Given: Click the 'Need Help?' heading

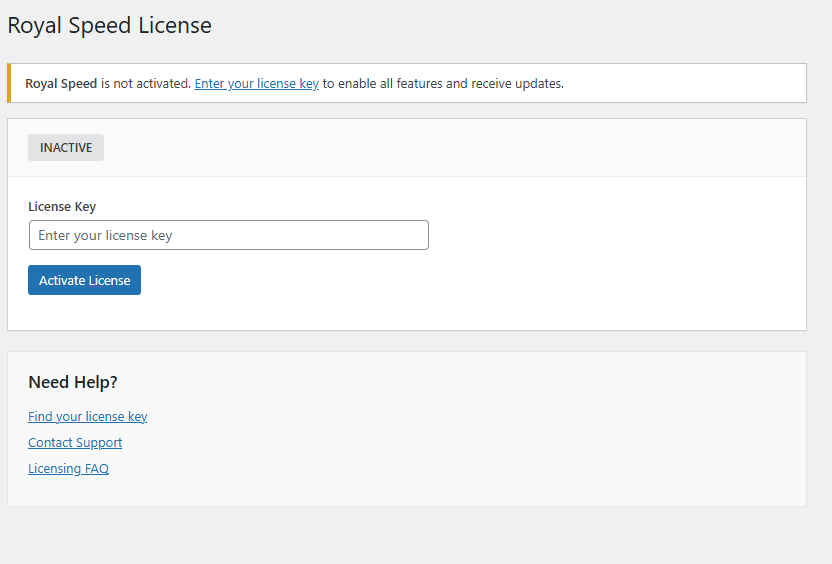Looking at the screenshot, I should pos(73,382).
